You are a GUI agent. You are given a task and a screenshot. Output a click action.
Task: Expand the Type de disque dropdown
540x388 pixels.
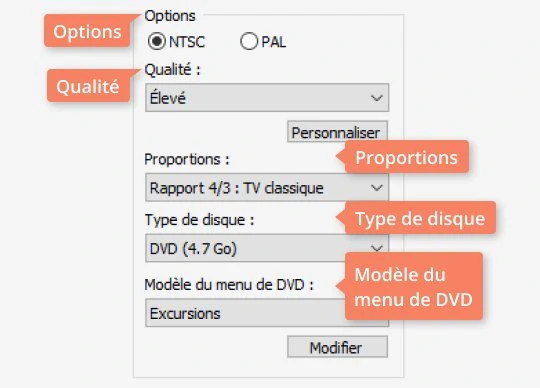(267, 248)
